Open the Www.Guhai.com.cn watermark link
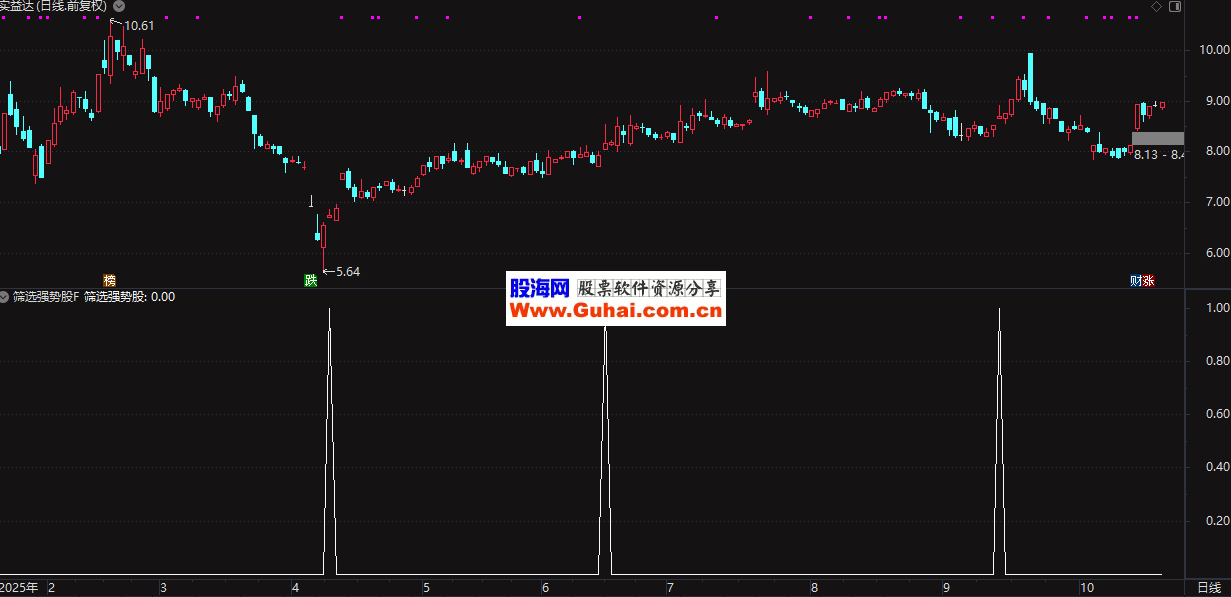1231x597 pixels. pos(615,312)
